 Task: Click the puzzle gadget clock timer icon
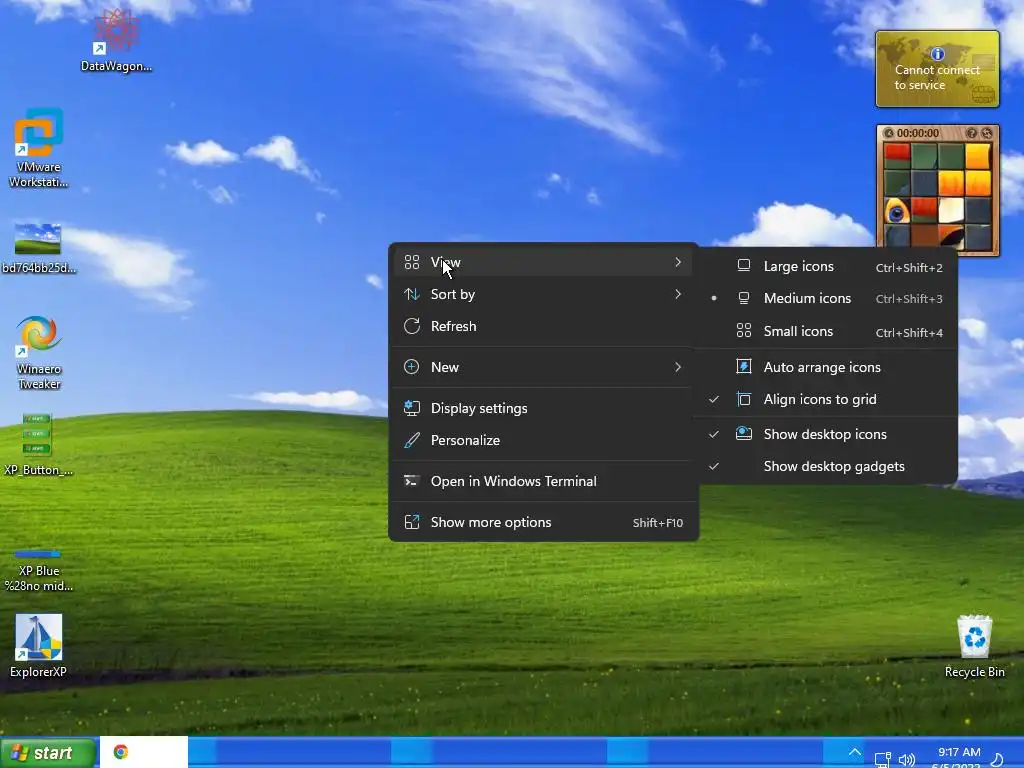pyautogui.click(x=888, y=133)
